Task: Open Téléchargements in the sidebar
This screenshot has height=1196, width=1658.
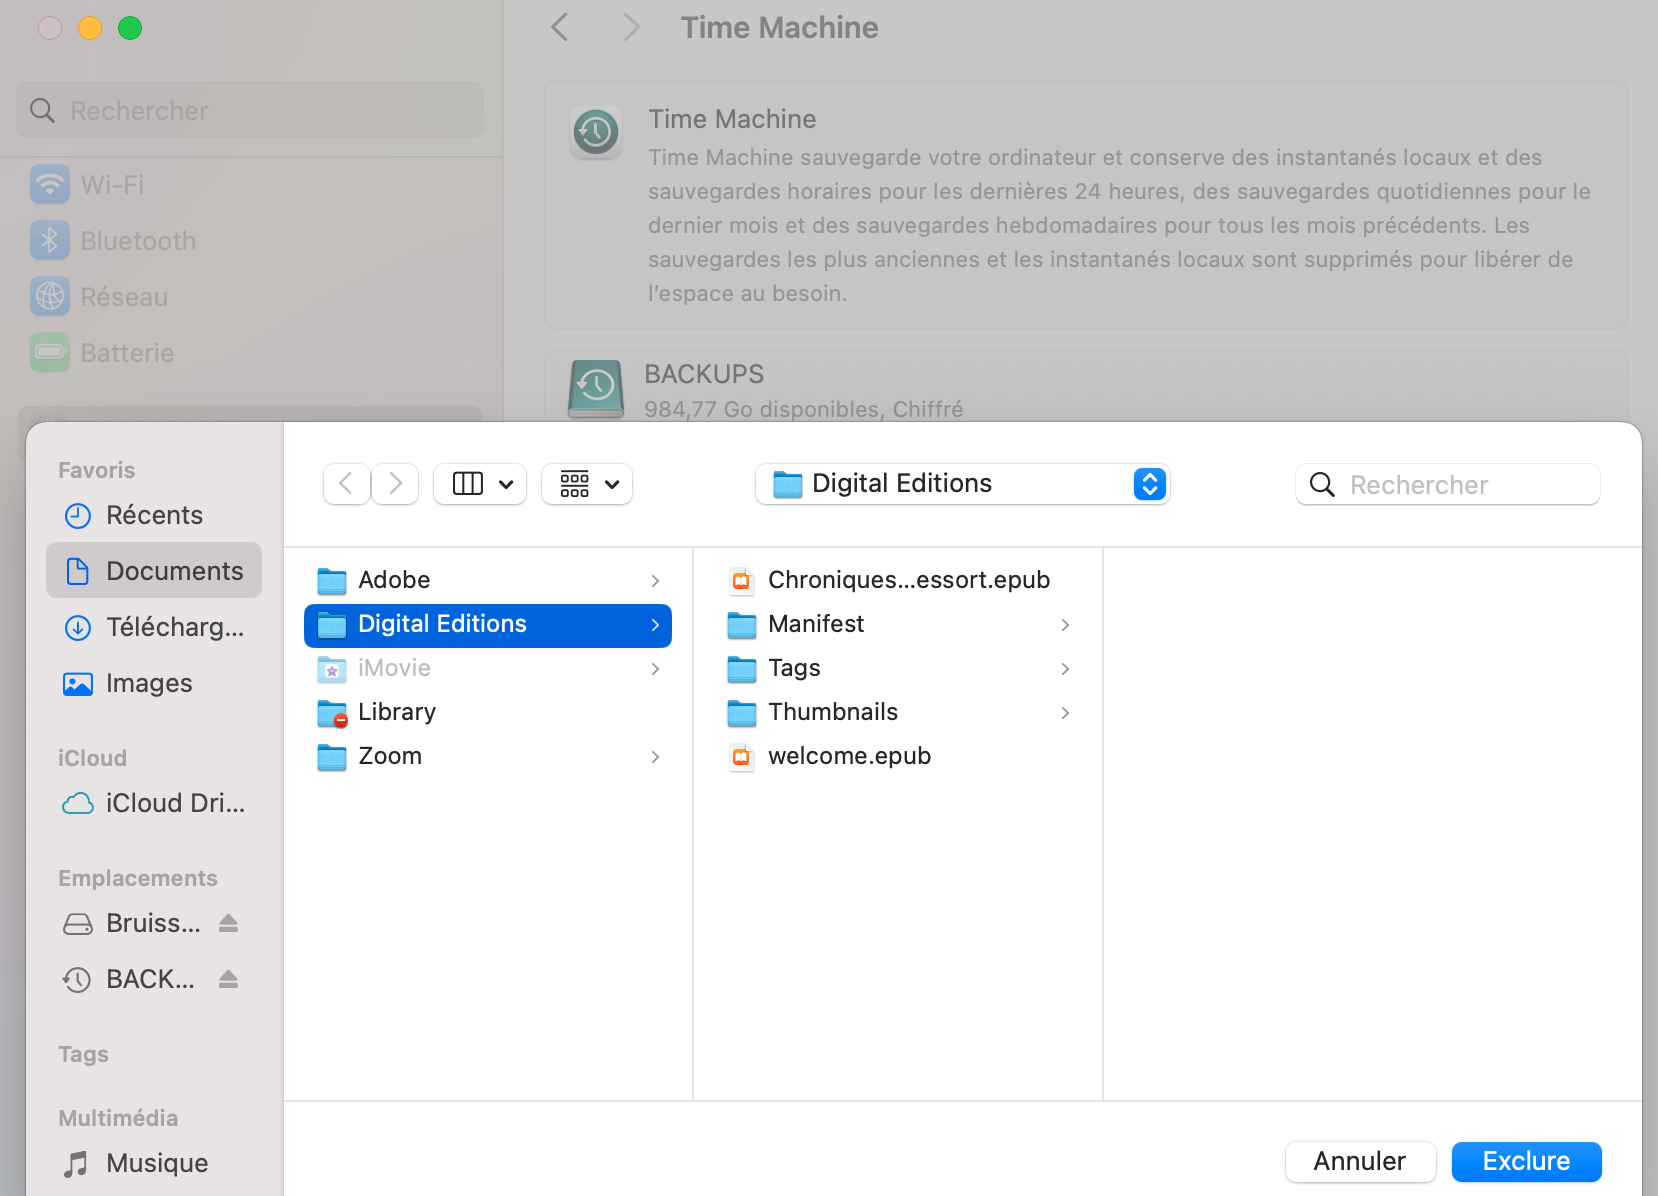Action: coord(154,627)
